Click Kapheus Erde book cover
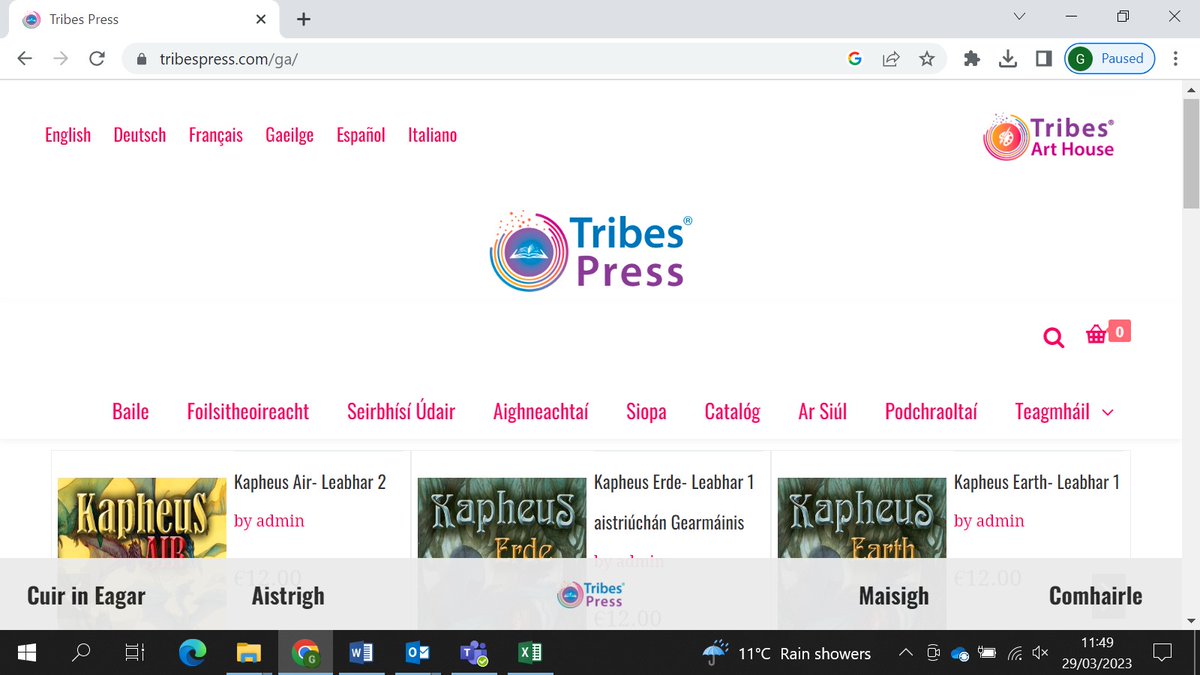 pos(502,518)
